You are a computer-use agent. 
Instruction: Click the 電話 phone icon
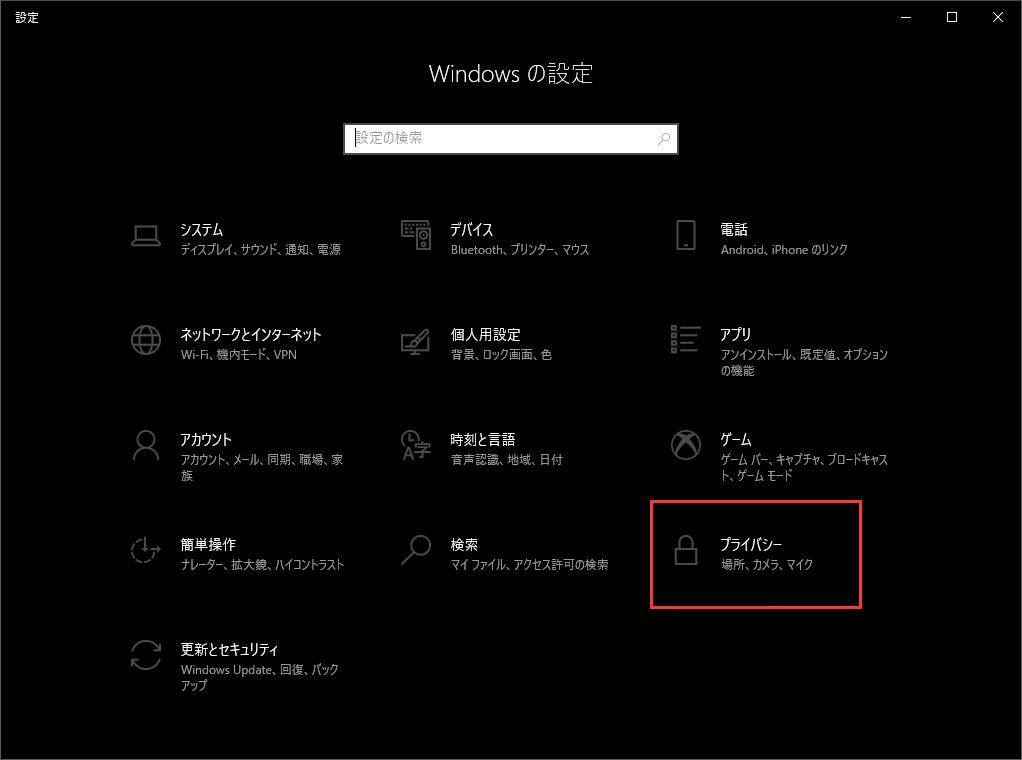pos(686,235)
